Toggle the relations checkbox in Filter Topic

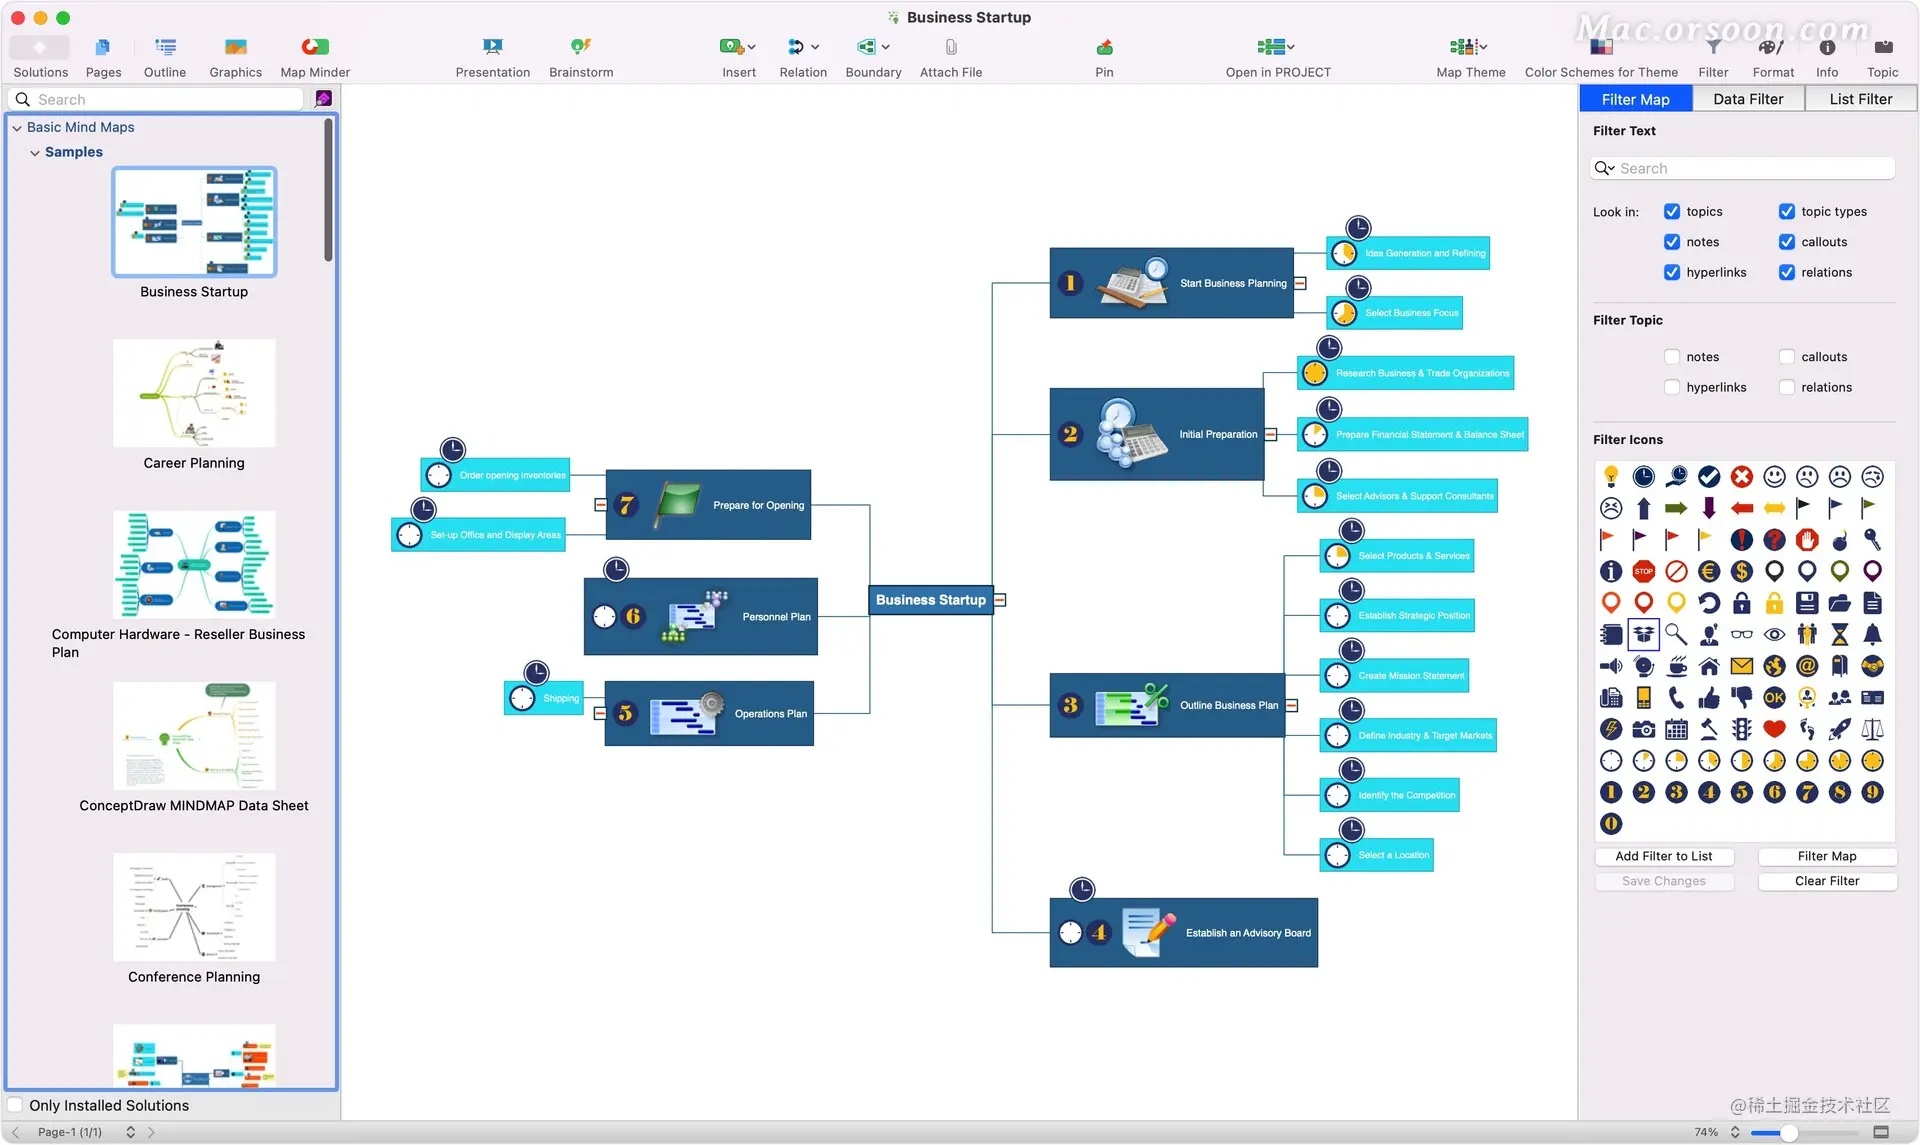coord(1786,387)
